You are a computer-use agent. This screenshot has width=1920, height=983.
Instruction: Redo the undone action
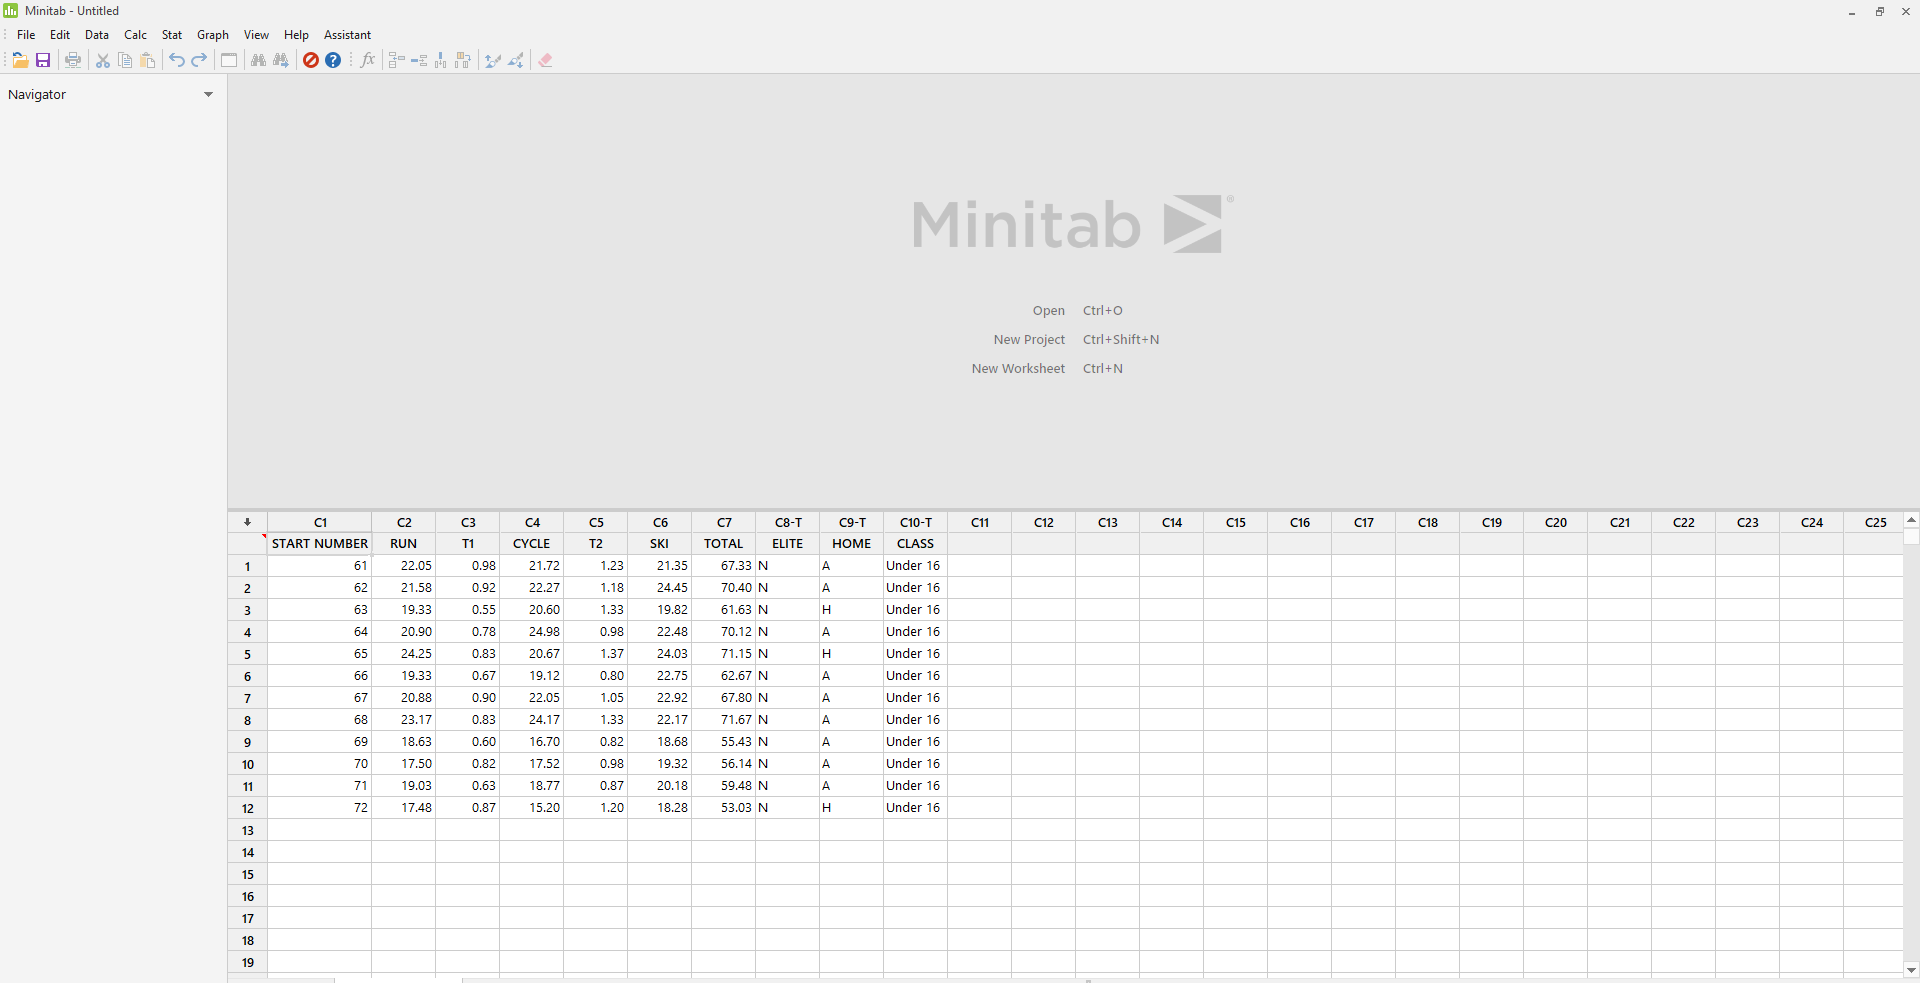198,60
